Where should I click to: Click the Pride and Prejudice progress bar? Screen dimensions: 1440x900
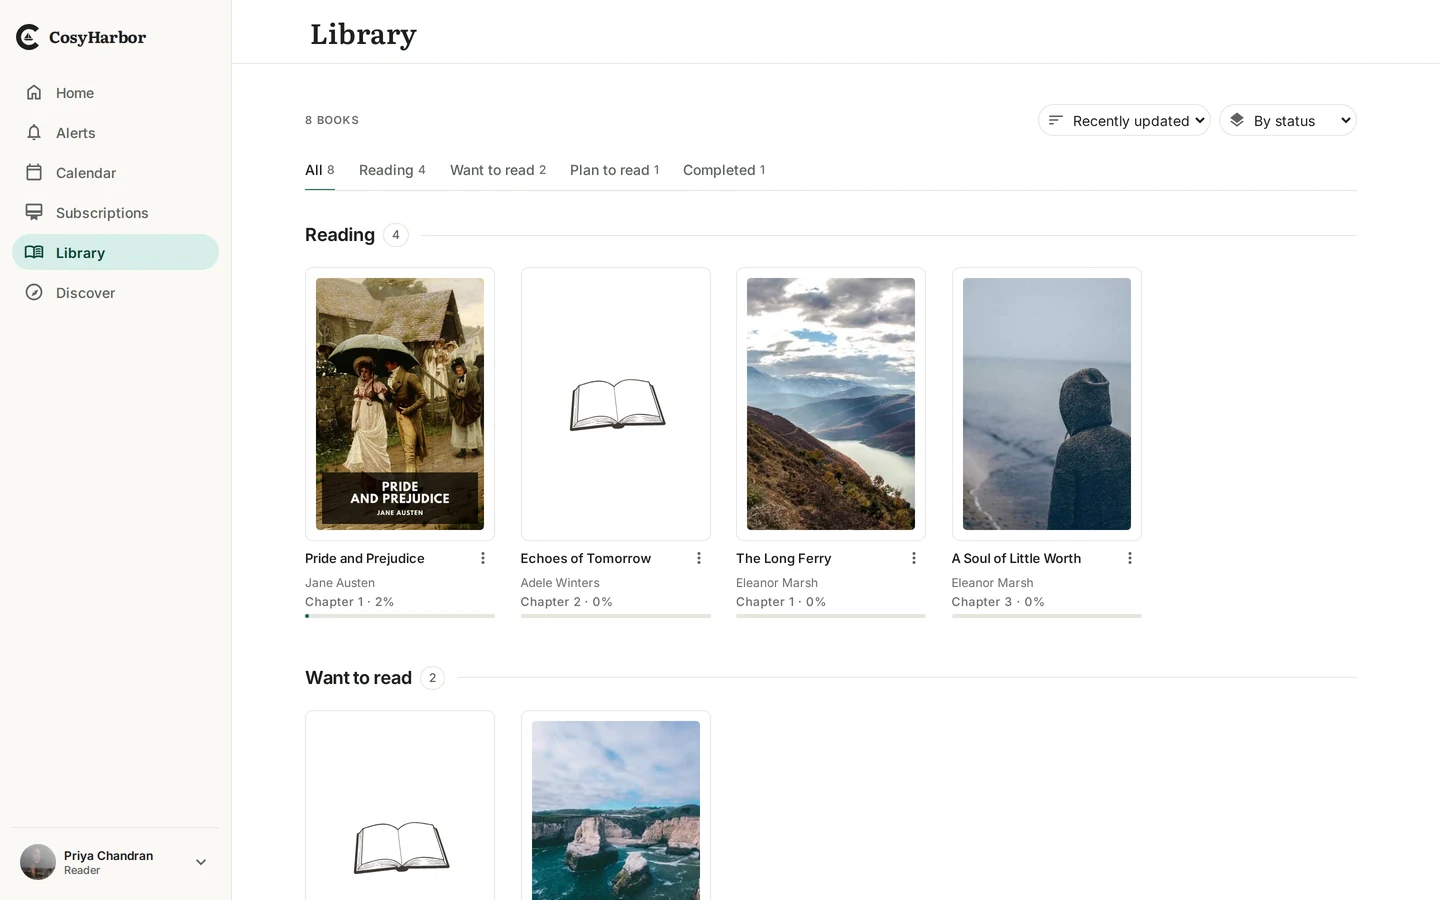pos(400,616)
